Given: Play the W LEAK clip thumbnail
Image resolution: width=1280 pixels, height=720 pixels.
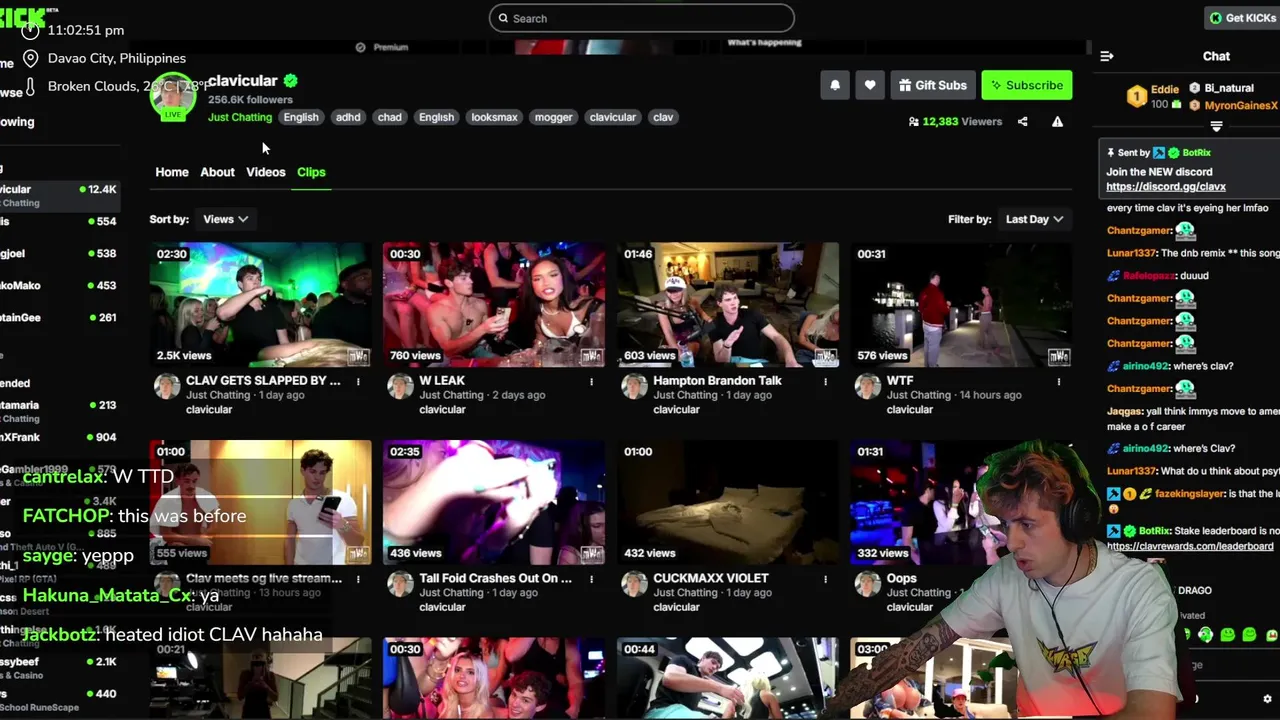Looking at the screenshot, I should click(494, 305).
